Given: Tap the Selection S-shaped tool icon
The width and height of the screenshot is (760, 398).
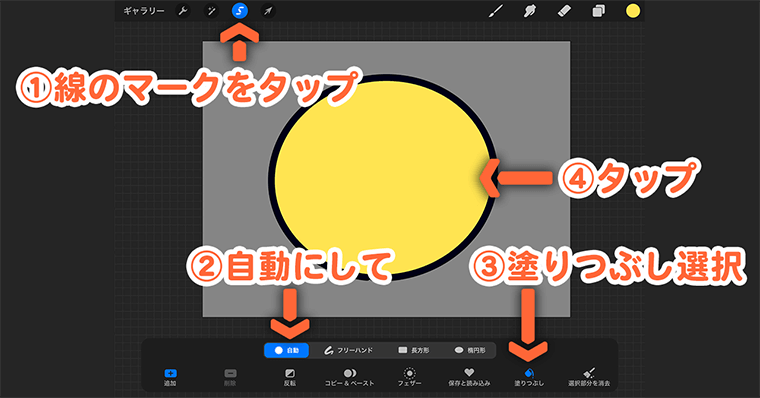Looking at the screenshot, I should (239, 11).
